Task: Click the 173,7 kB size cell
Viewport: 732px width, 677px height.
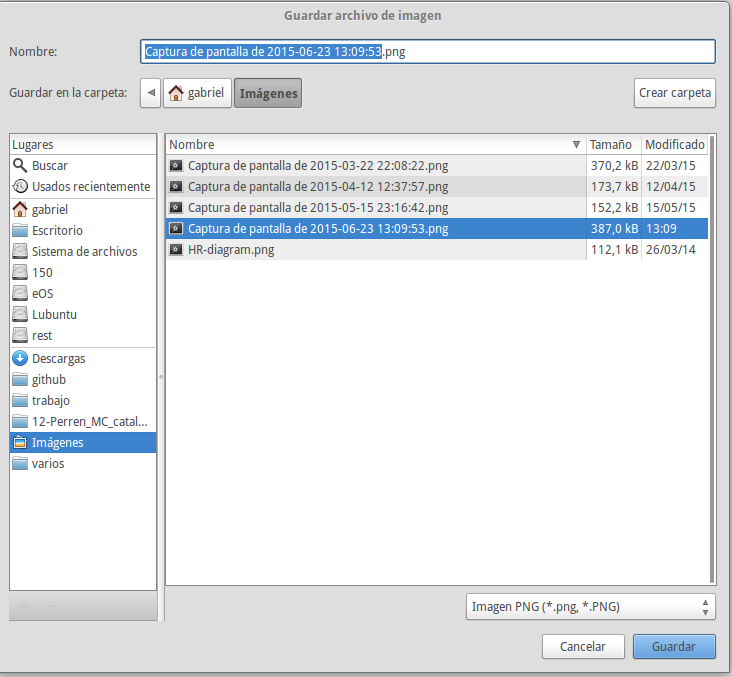Action: click(x=614, y=186)
